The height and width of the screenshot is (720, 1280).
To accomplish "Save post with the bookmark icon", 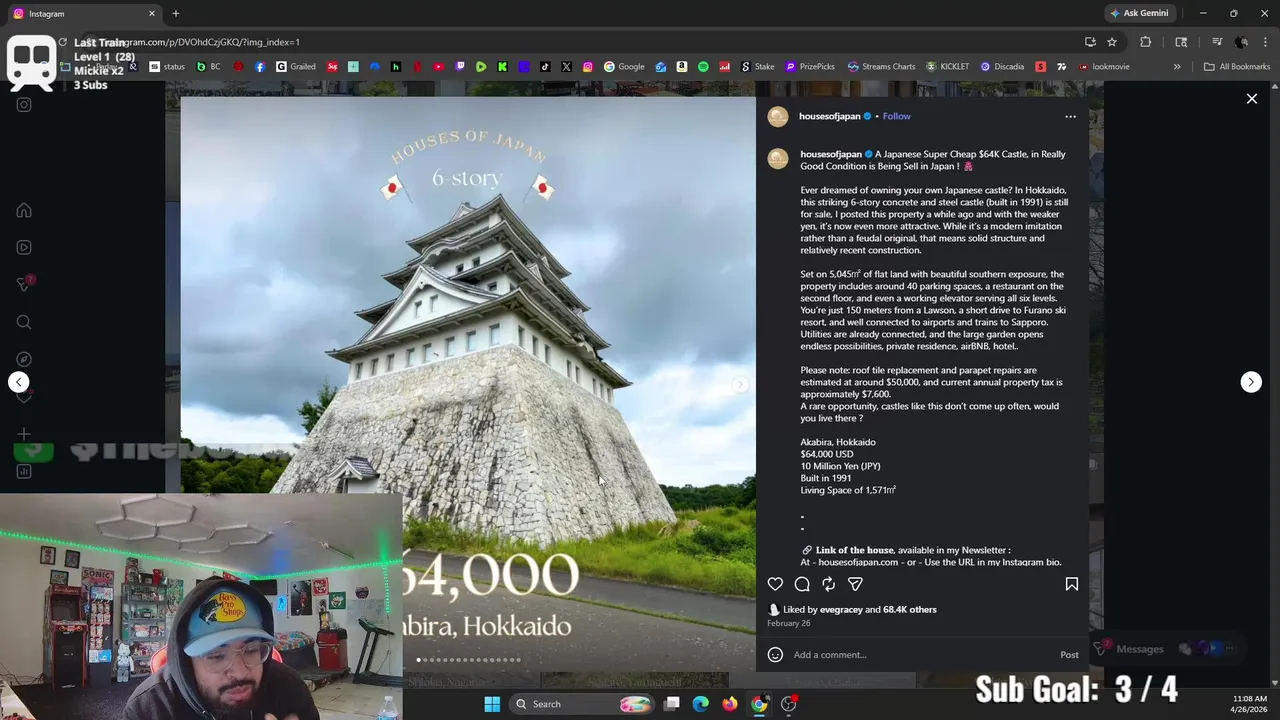I will click(x=1071, y=584).
